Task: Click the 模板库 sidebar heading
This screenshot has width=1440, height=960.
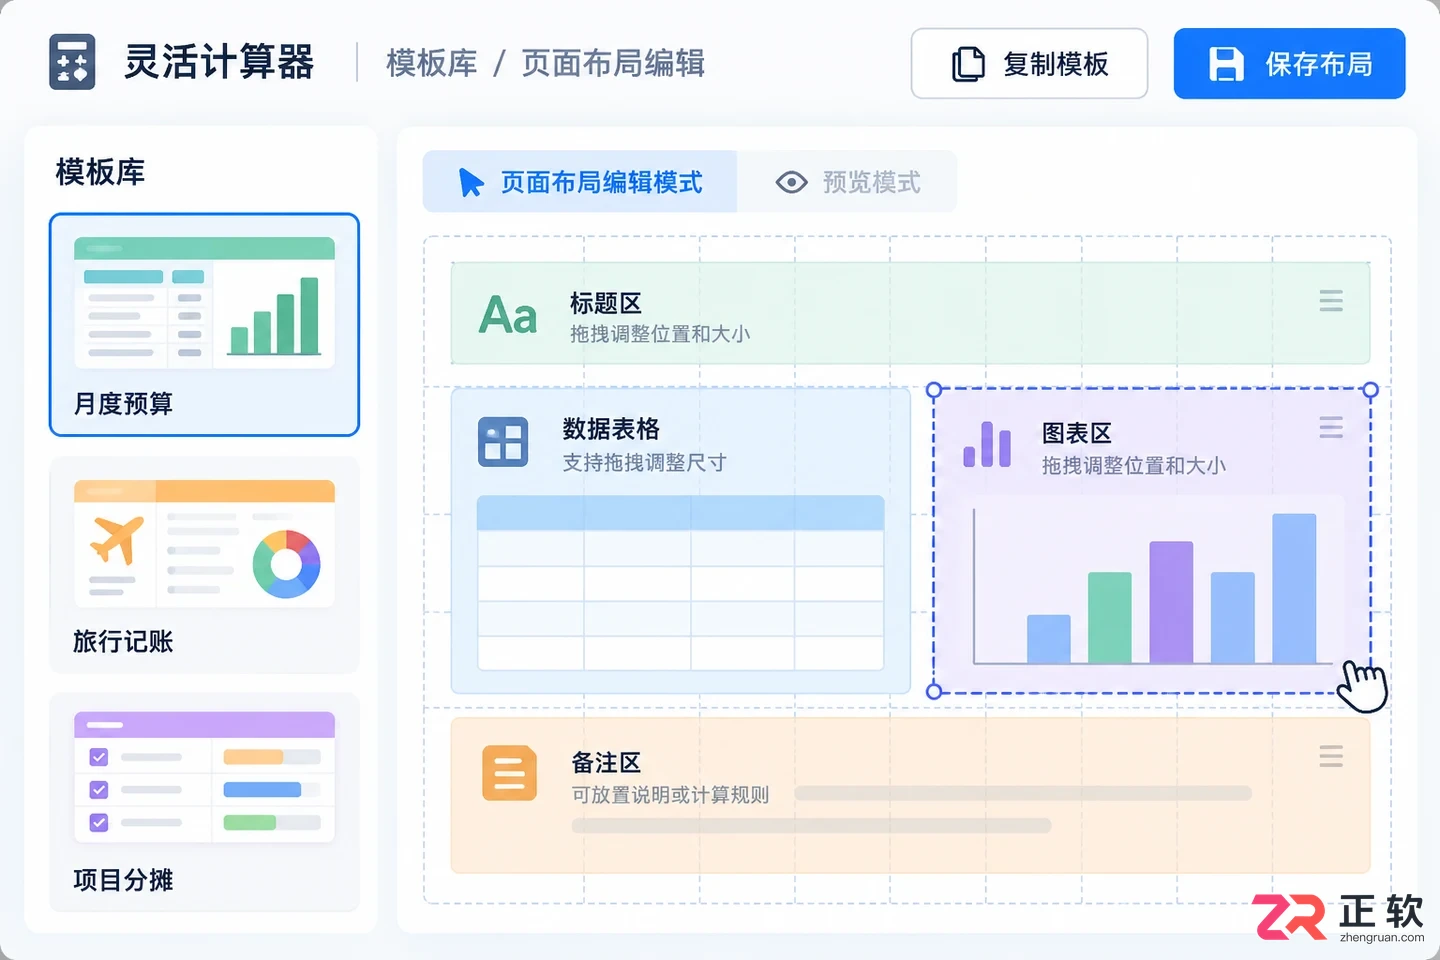Action: pyautogui.click(x=100, y=172)
